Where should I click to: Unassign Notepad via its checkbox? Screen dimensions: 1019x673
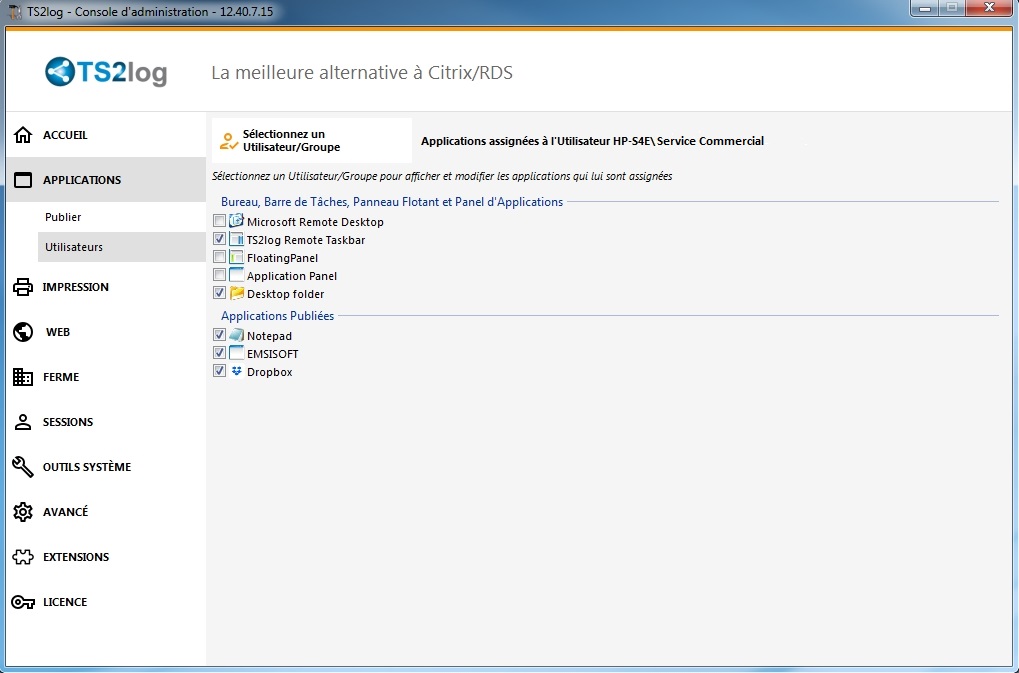[220, 335]
